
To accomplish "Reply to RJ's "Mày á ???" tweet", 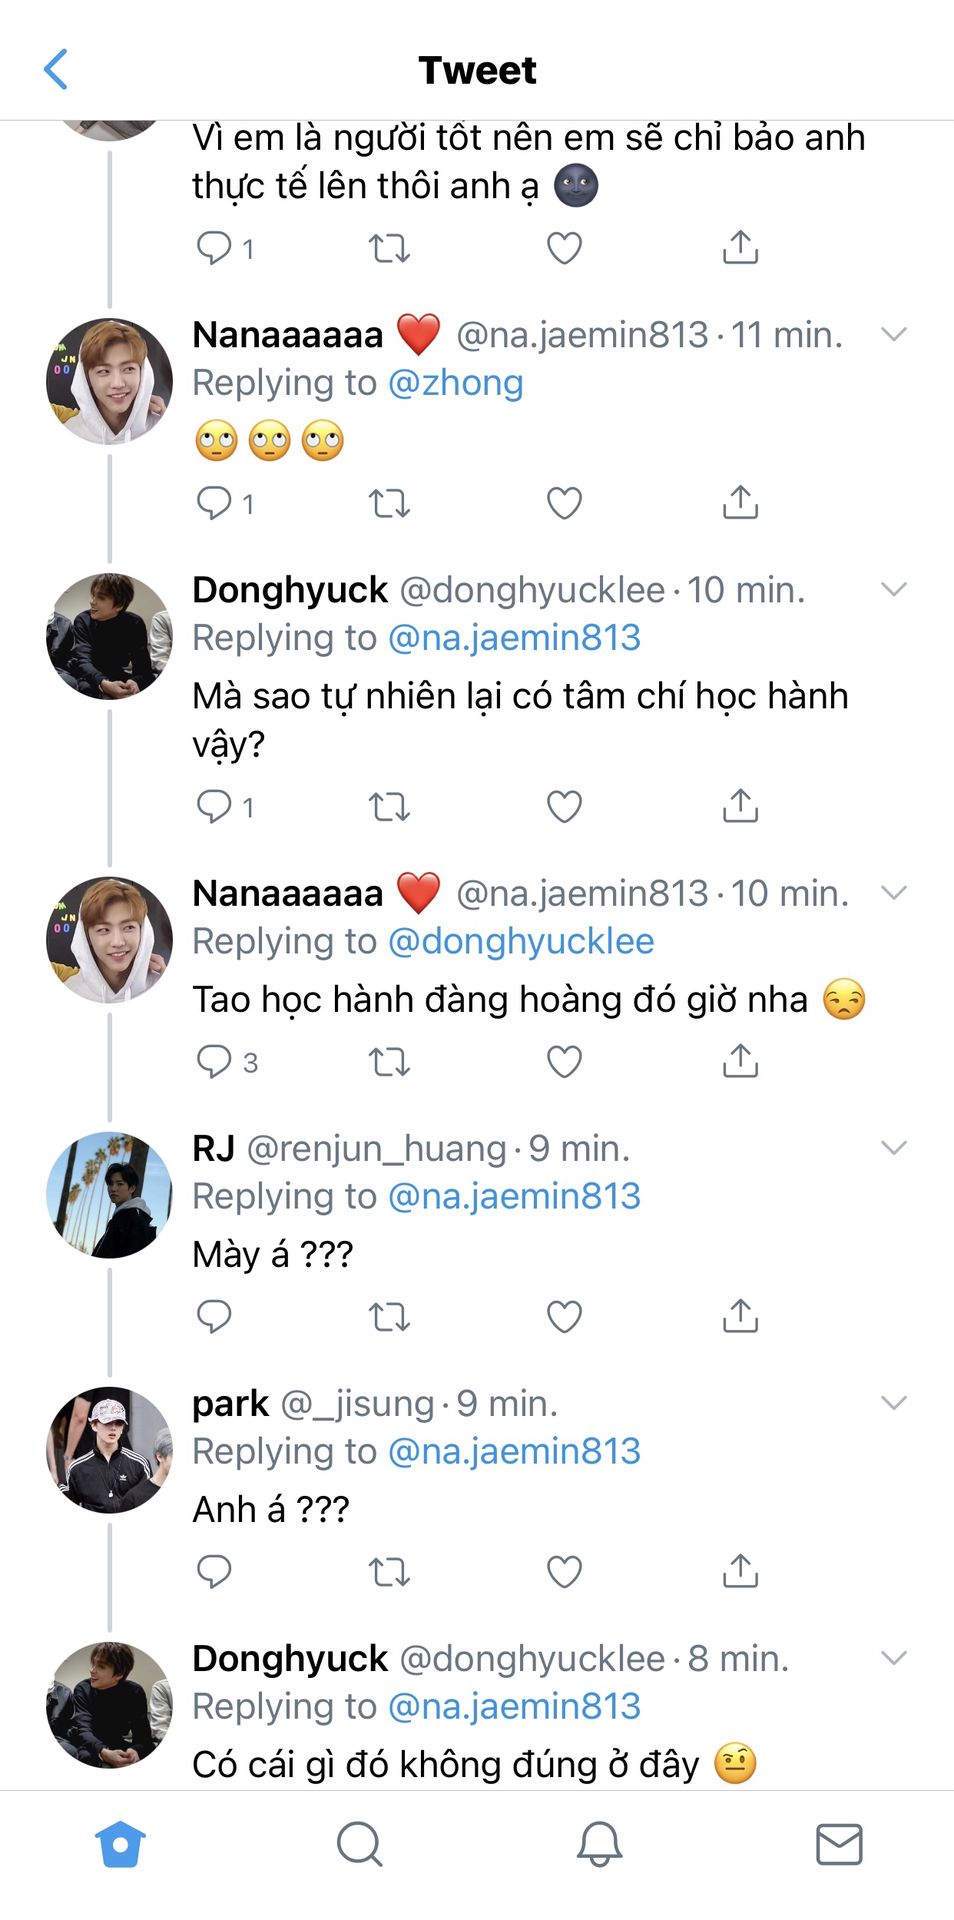I will [x=214, y=1317].
